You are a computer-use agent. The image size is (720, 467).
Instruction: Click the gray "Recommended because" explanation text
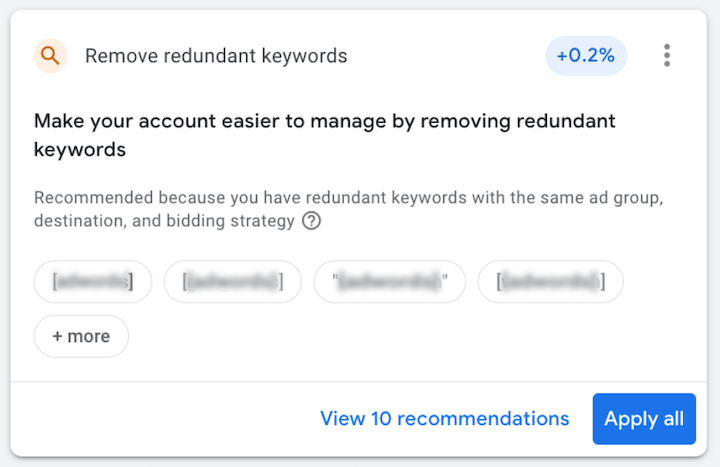[349, 196]
